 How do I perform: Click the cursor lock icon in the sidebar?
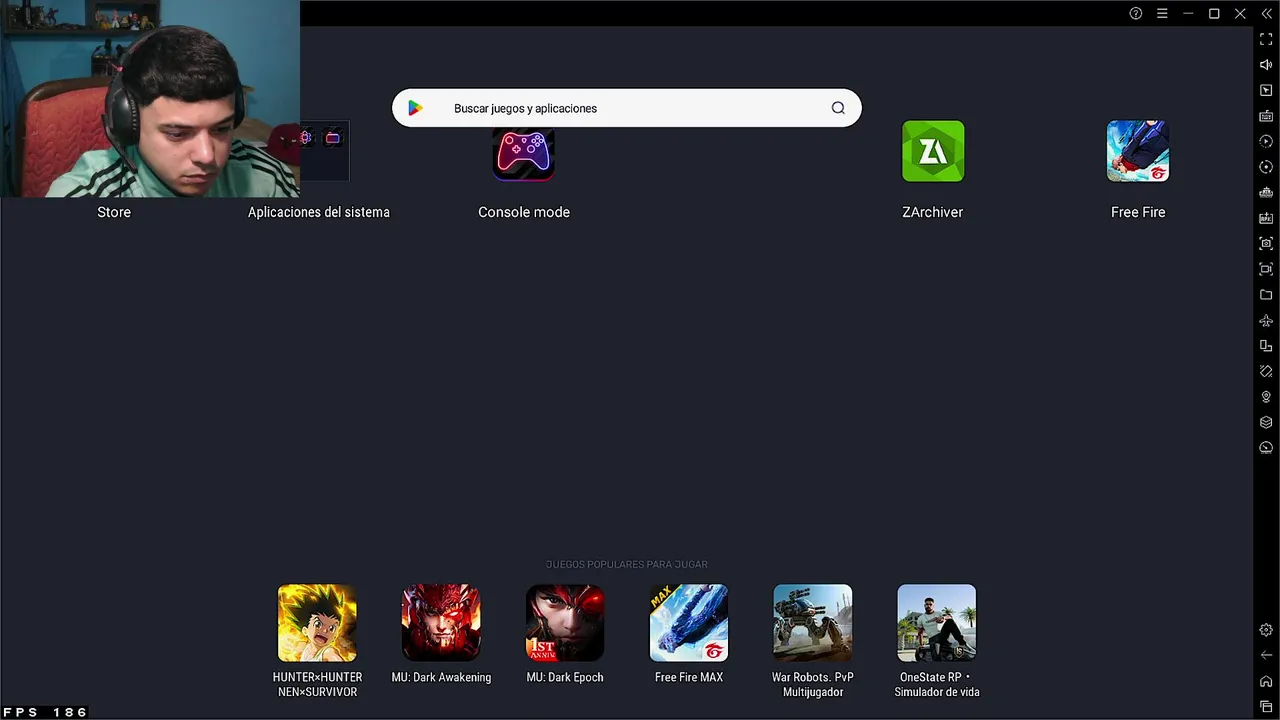(1266, 90)
